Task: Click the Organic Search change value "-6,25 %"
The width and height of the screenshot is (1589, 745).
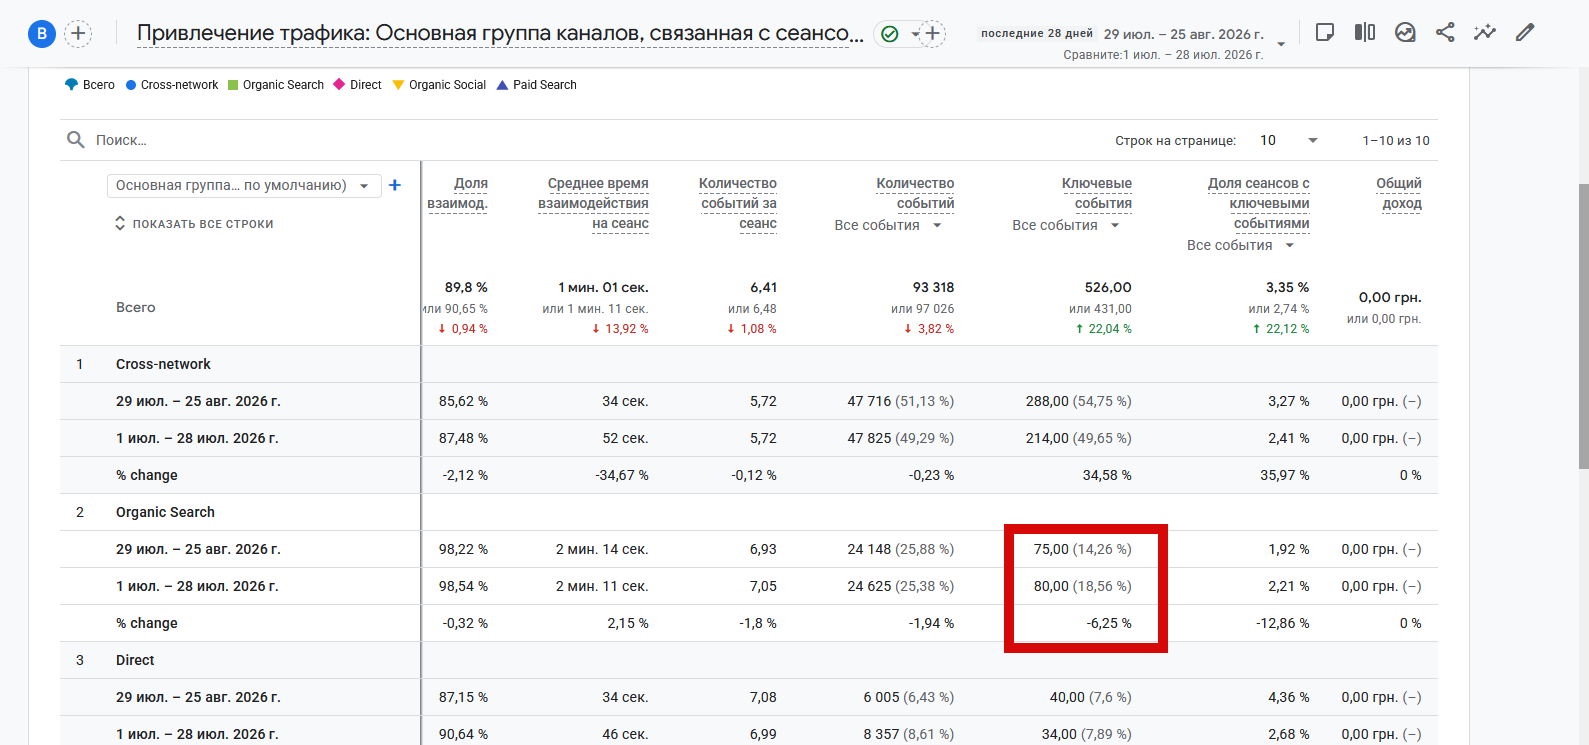Action: tap(1109, 623)
